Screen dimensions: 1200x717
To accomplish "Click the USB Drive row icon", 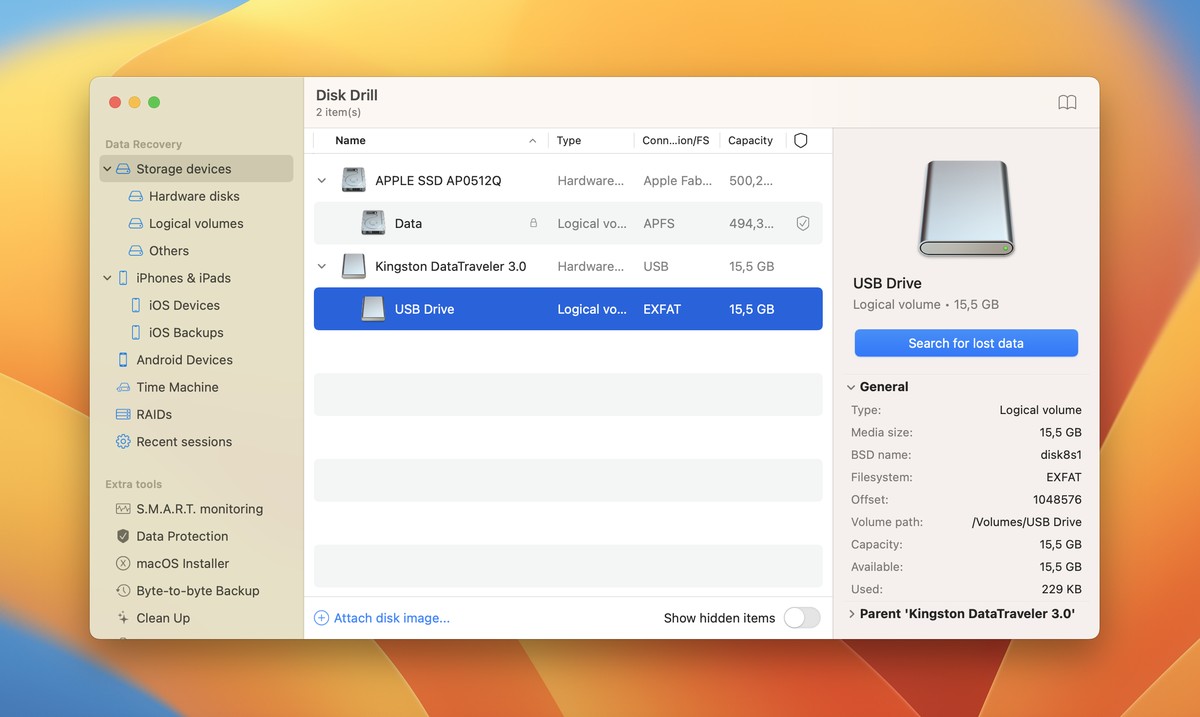I will (373, 309).
